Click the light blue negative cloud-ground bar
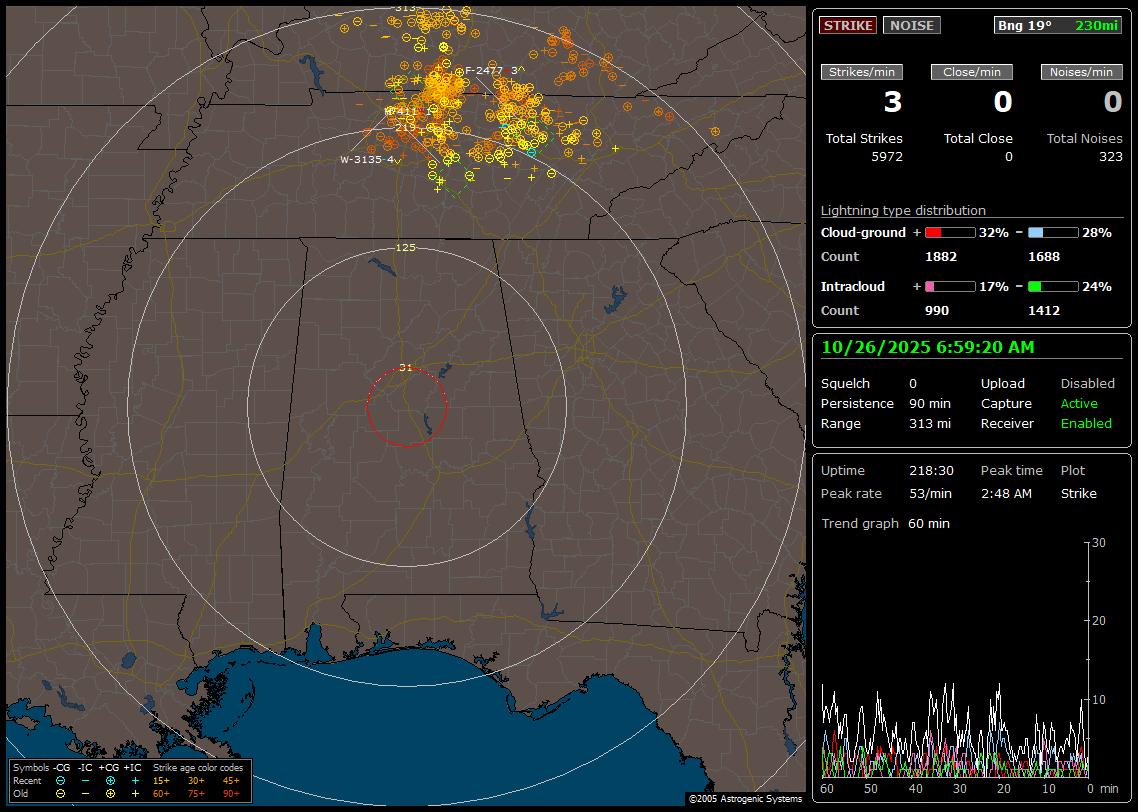 click(1053, 233)
